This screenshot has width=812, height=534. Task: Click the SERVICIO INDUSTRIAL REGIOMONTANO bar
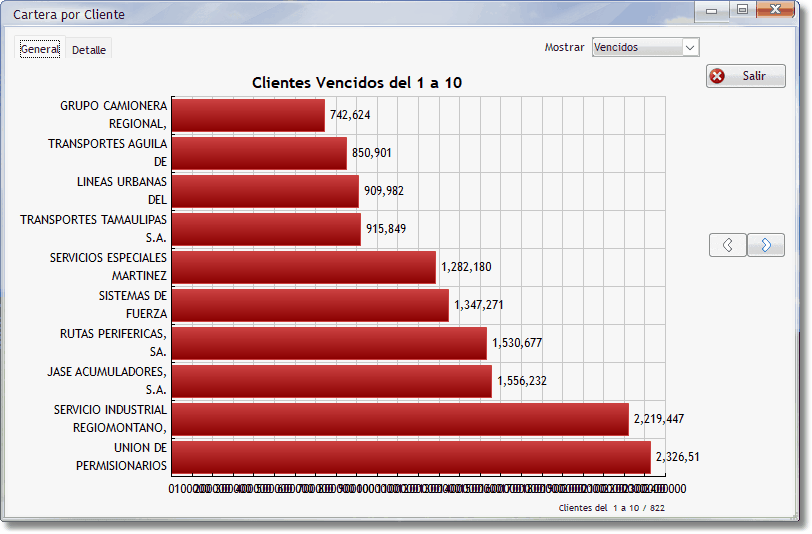point(400,419)
